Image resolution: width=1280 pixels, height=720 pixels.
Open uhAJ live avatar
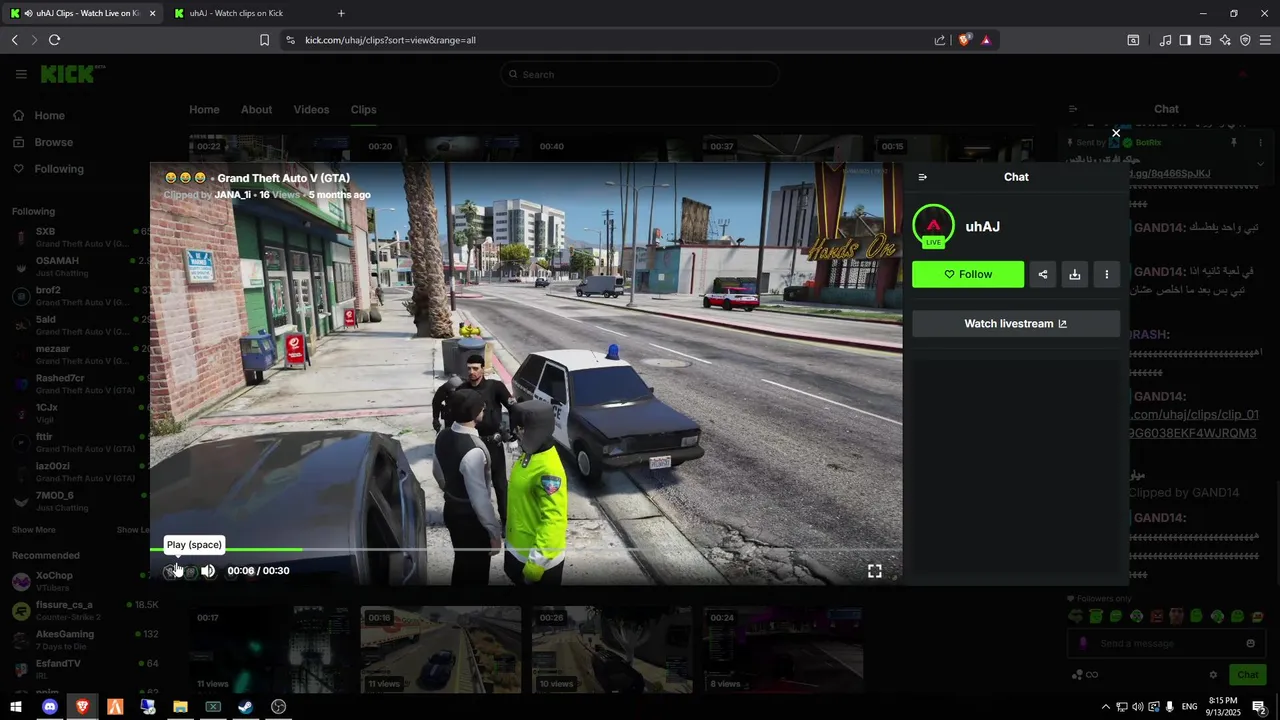(x=933, y=226)
